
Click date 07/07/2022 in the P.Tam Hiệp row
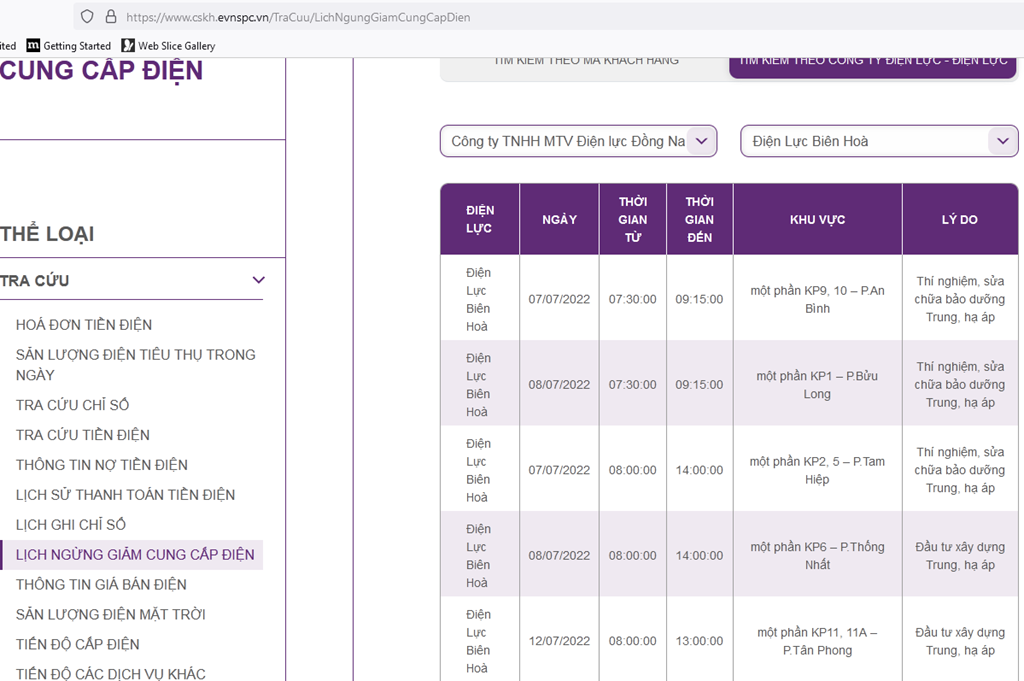559,470
